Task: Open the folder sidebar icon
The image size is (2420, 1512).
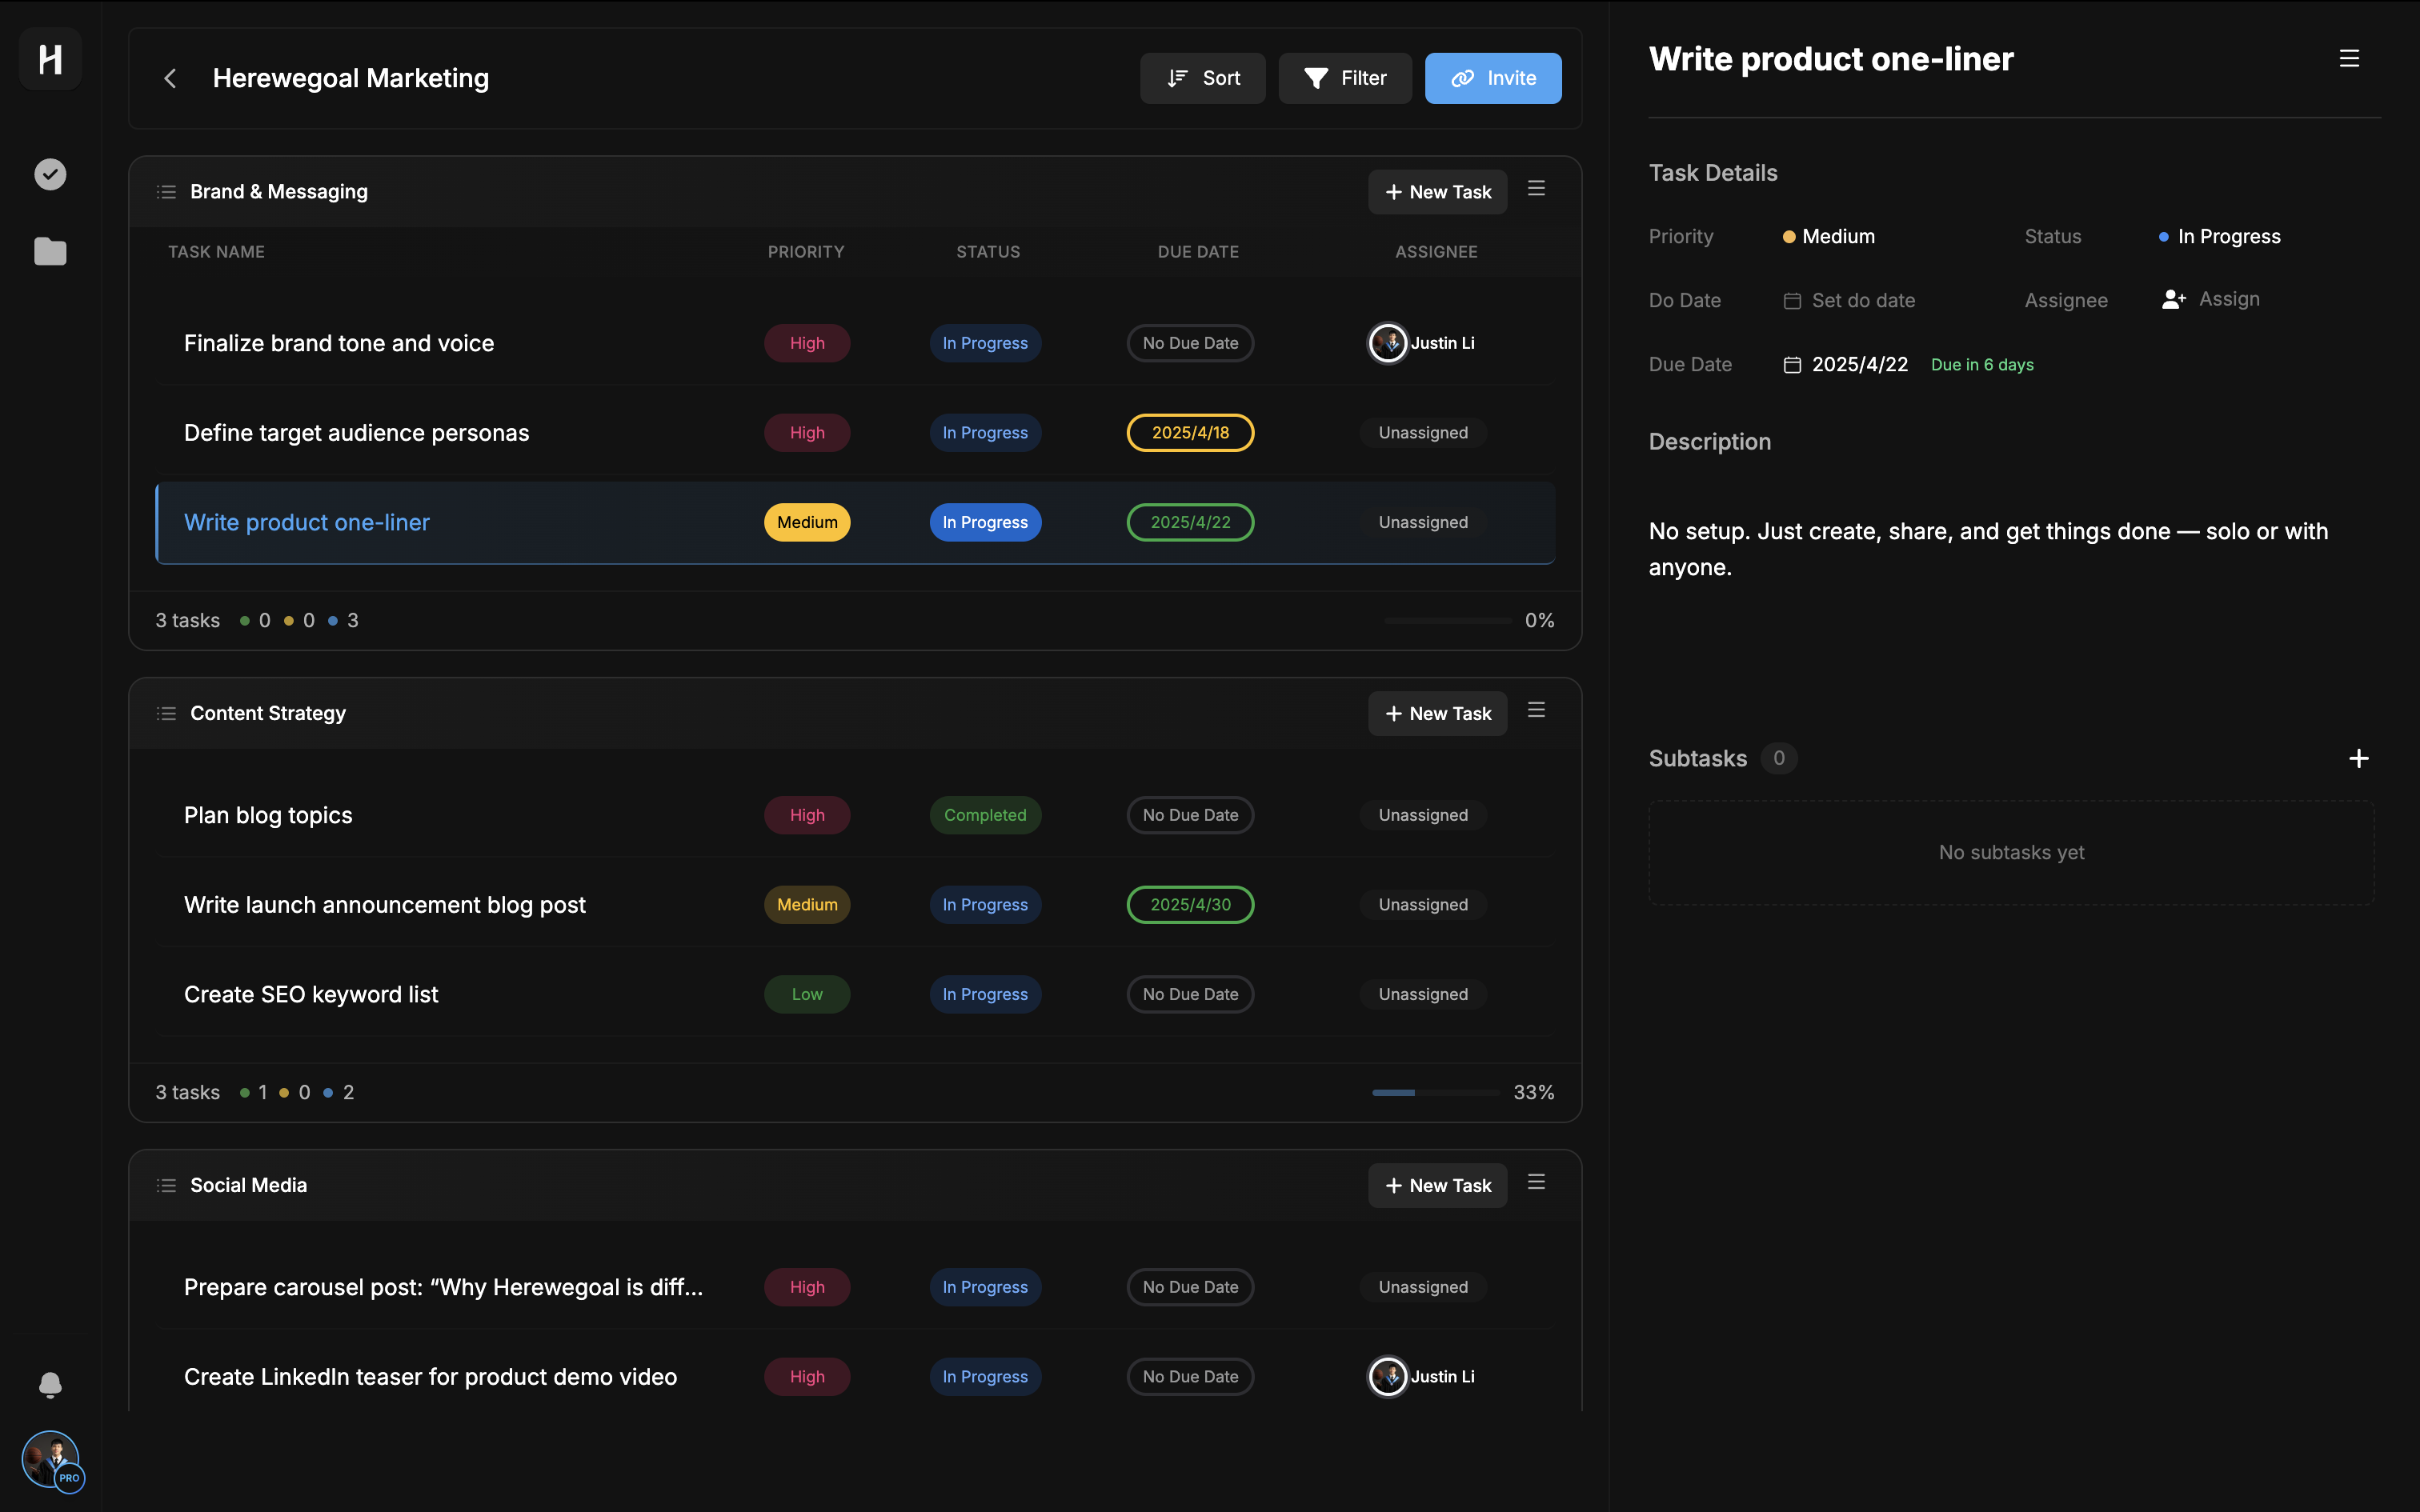Action: [50, 251]
